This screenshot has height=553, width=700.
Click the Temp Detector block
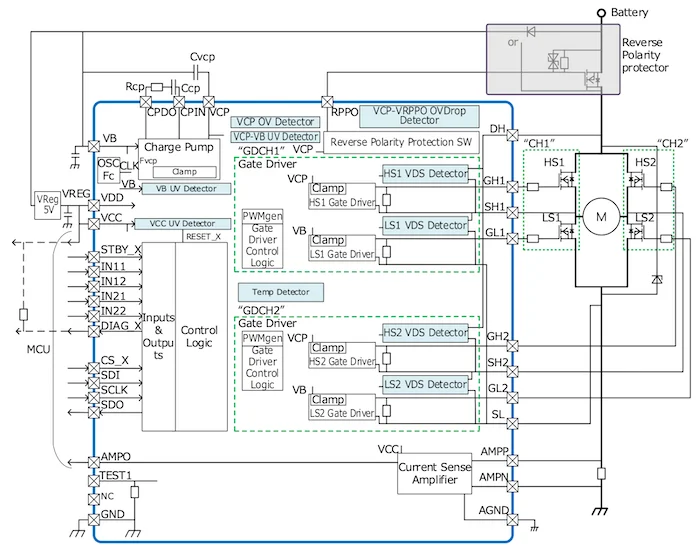coord(273,292)
